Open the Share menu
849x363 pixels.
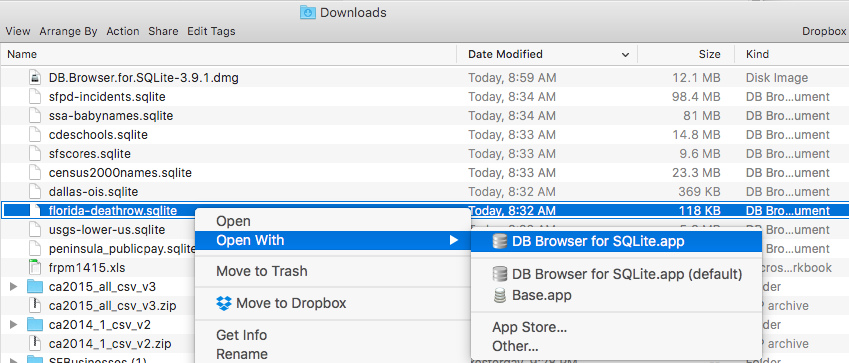click(x=164, y=31)
